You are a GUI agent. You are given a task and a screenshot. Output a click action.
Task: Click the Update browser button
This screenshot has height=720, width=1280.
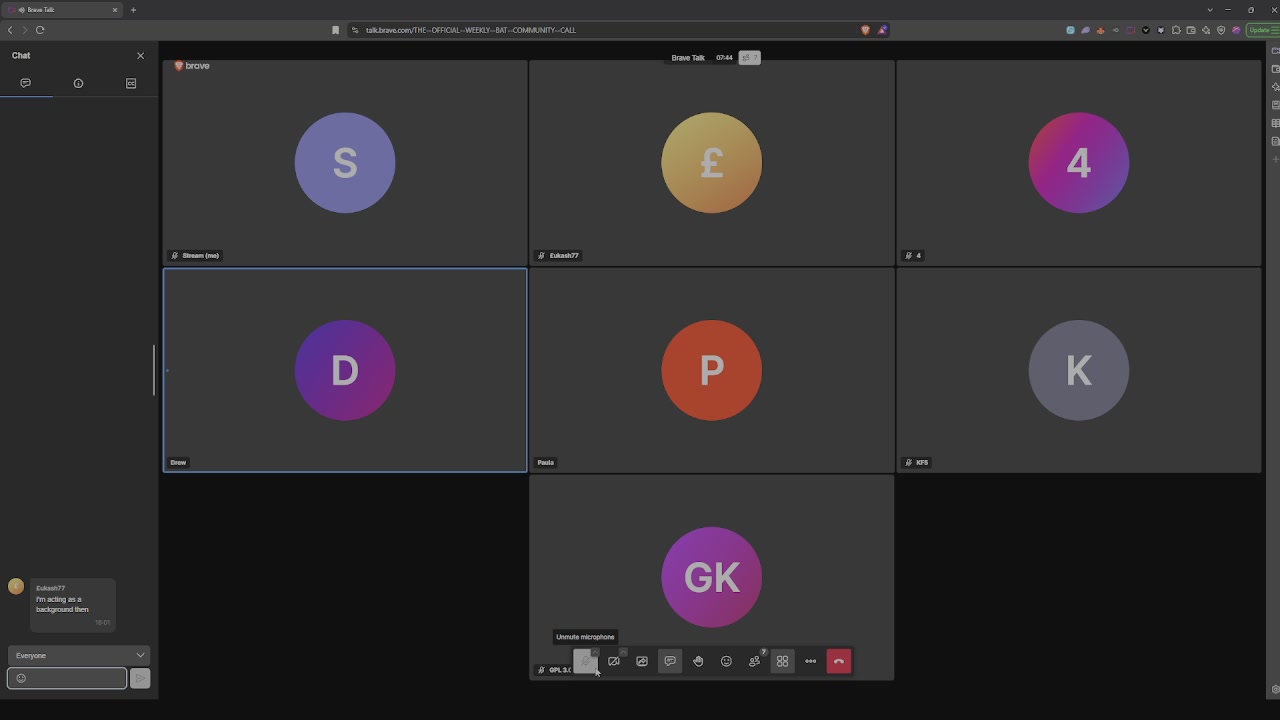1263,30
